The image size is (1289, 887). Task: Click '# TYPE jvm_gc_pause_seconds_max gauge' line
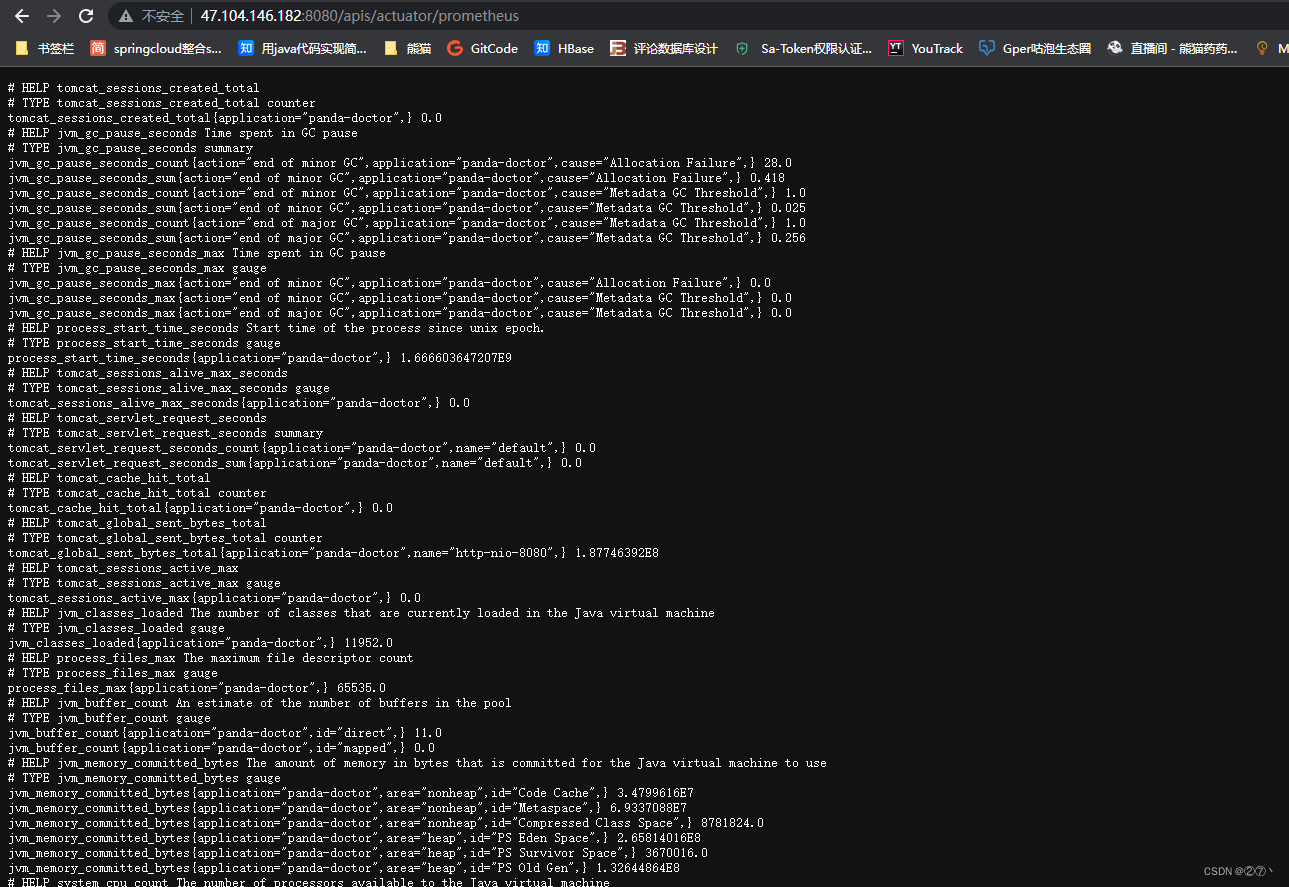pos(137,268)
